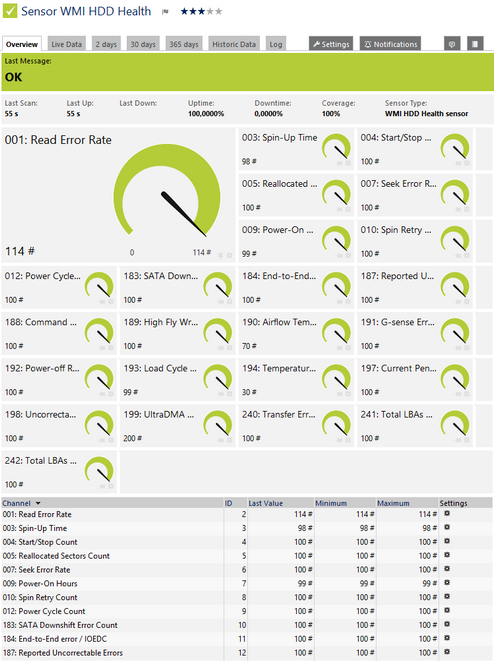Open settings gear for 001: Read Error Rate row
The width and height of the screenshot is (494, 661).
click(447, 513)
